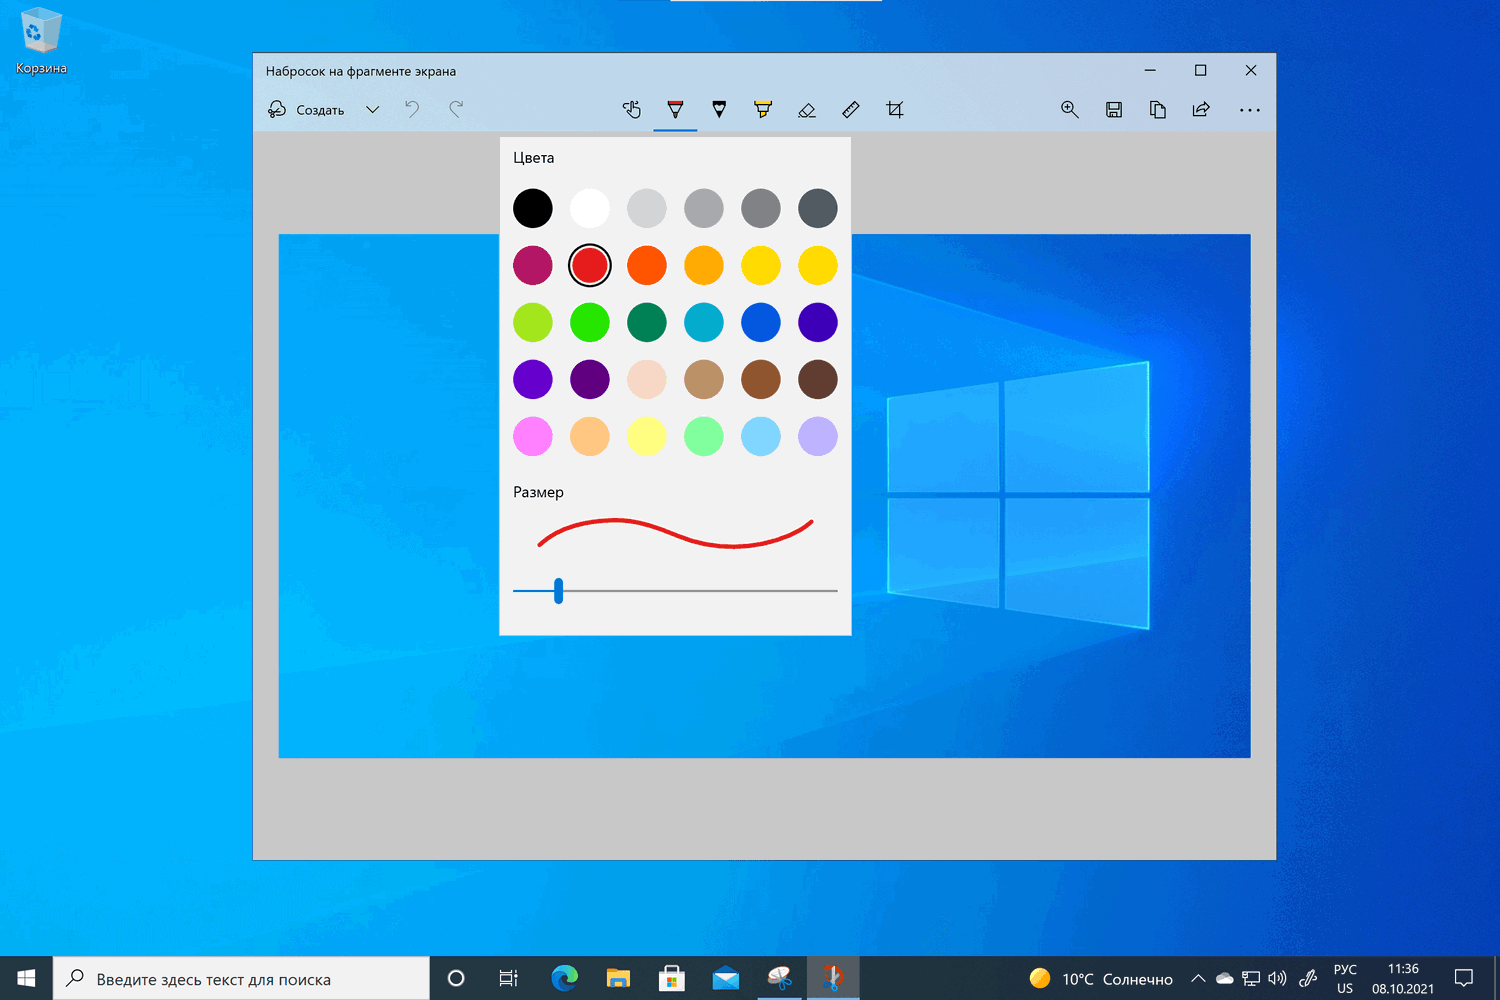The width and height of the screenshot is (1500, 1000).
Task: Select the ballpoint pen tool
Action: [x=675, y=110]
